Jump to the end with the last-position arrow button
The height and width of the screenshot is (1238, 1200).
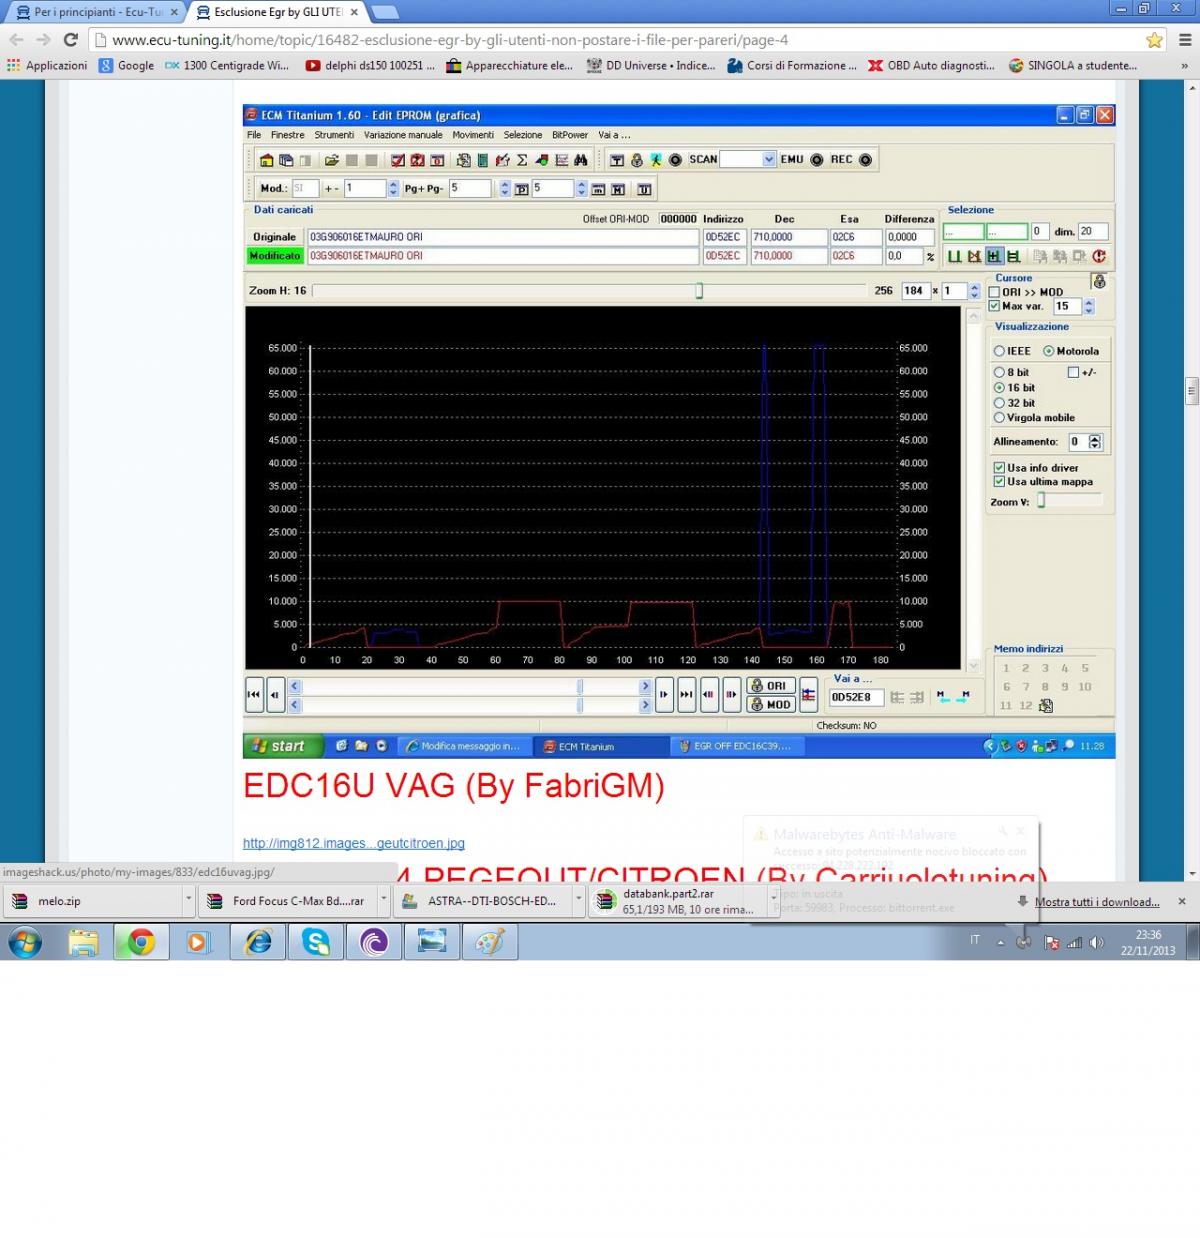point(686,694)
